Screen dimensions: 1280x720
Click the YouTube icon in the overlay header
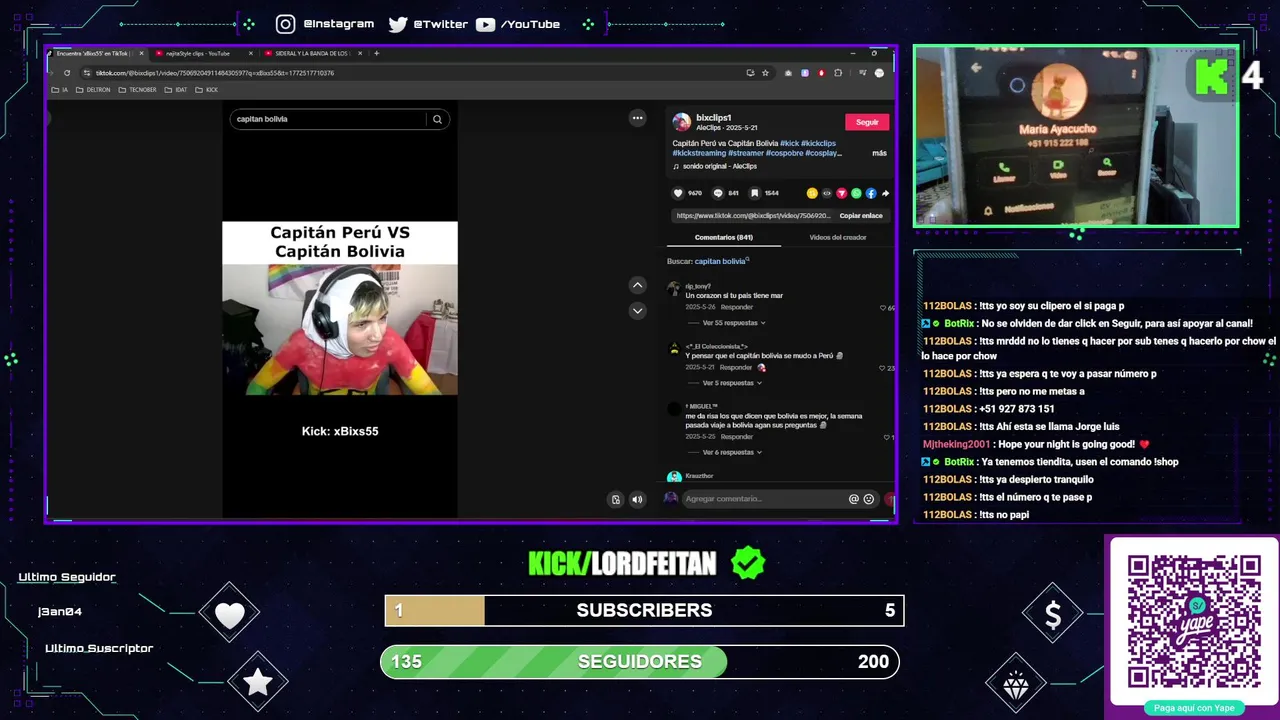[x=485, y=24]
